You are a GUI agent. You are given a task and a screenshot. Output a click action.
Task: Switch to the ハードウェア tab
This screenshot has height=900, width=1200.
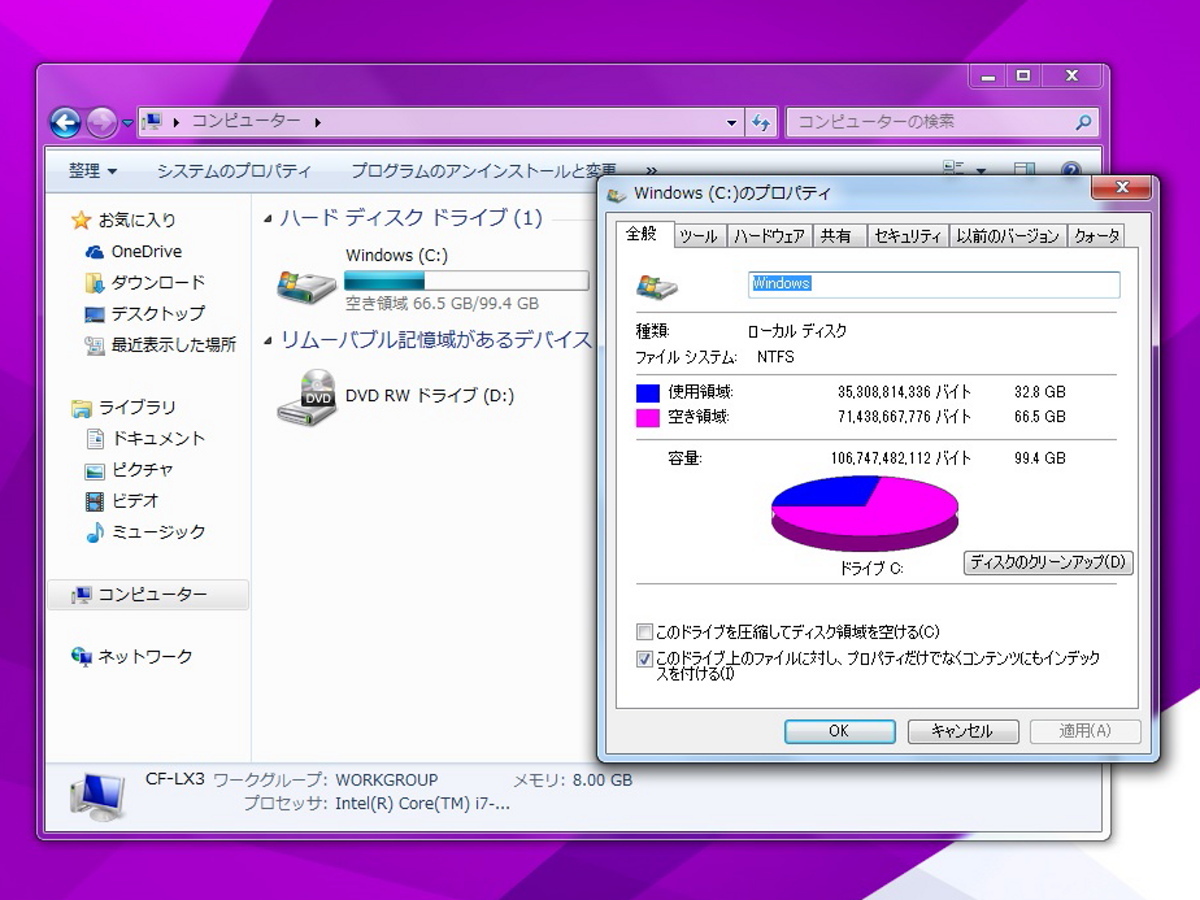(769, 236)
